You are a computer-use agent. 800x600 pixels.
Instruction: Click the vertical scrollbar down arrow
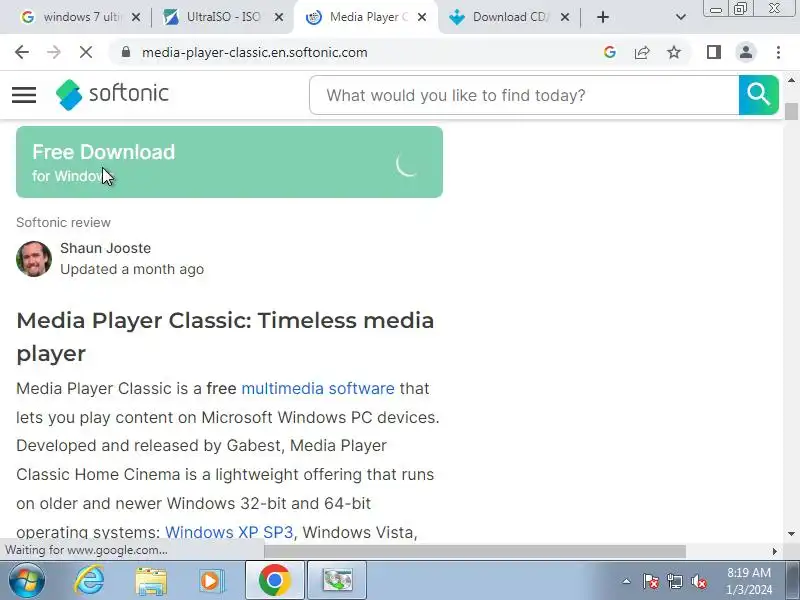(x=791, y=534)
